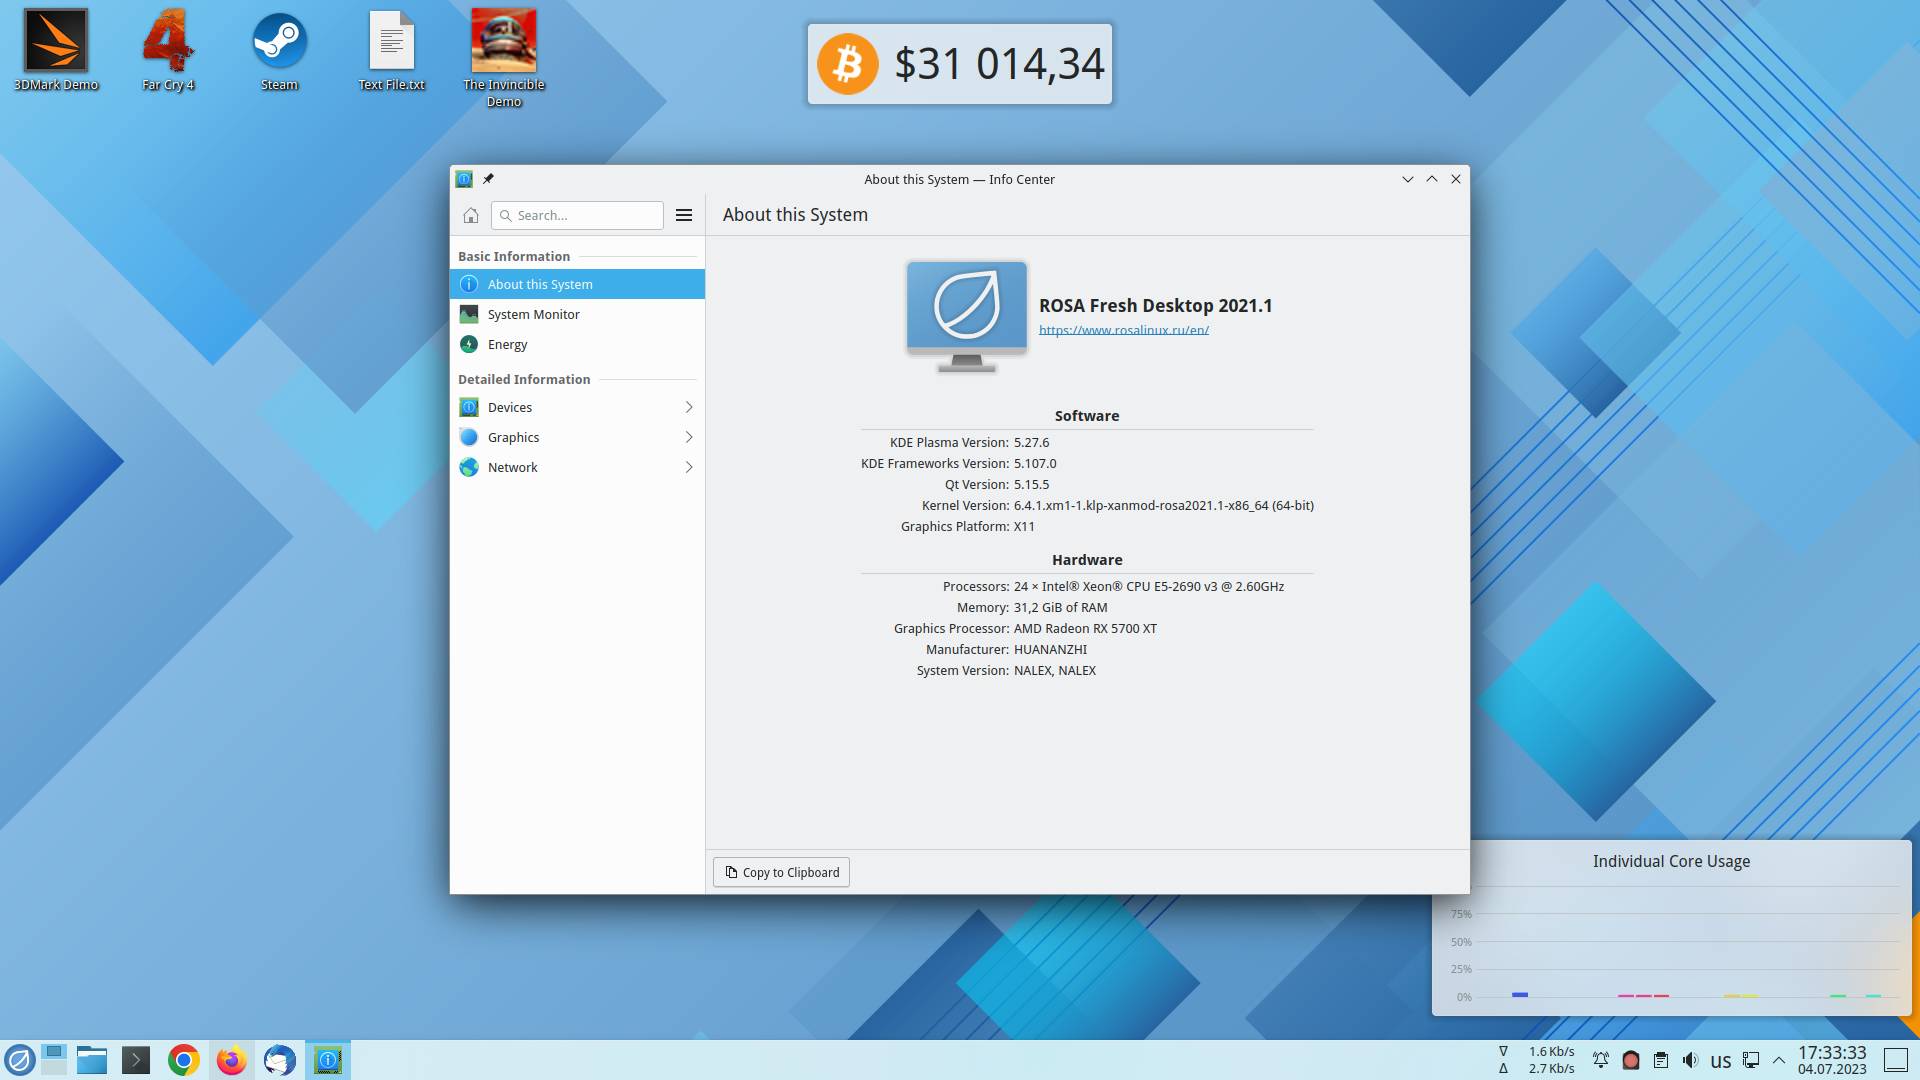Screen dimensions: 1920x1080
Task: Toggle the pin window icon in titlebar
Action: [488, 179]
